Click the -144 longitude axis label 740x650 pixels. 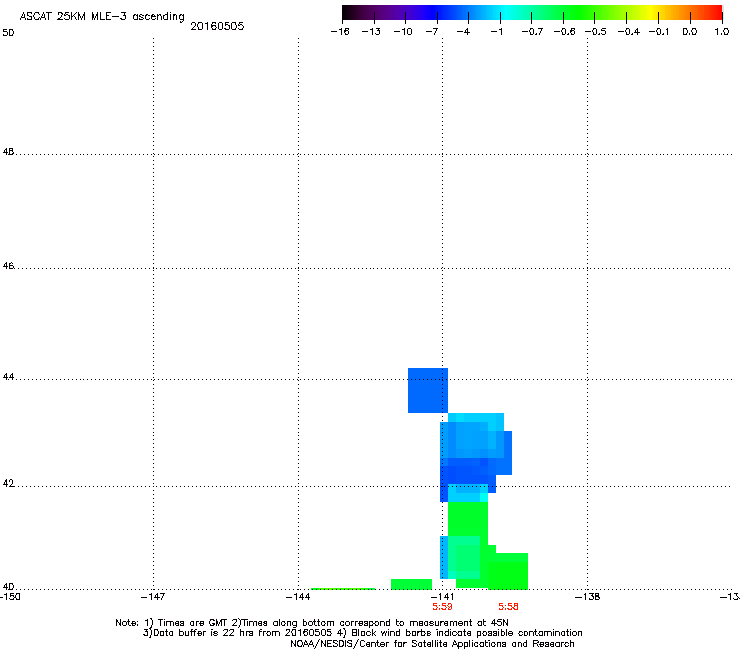[298, 597]
